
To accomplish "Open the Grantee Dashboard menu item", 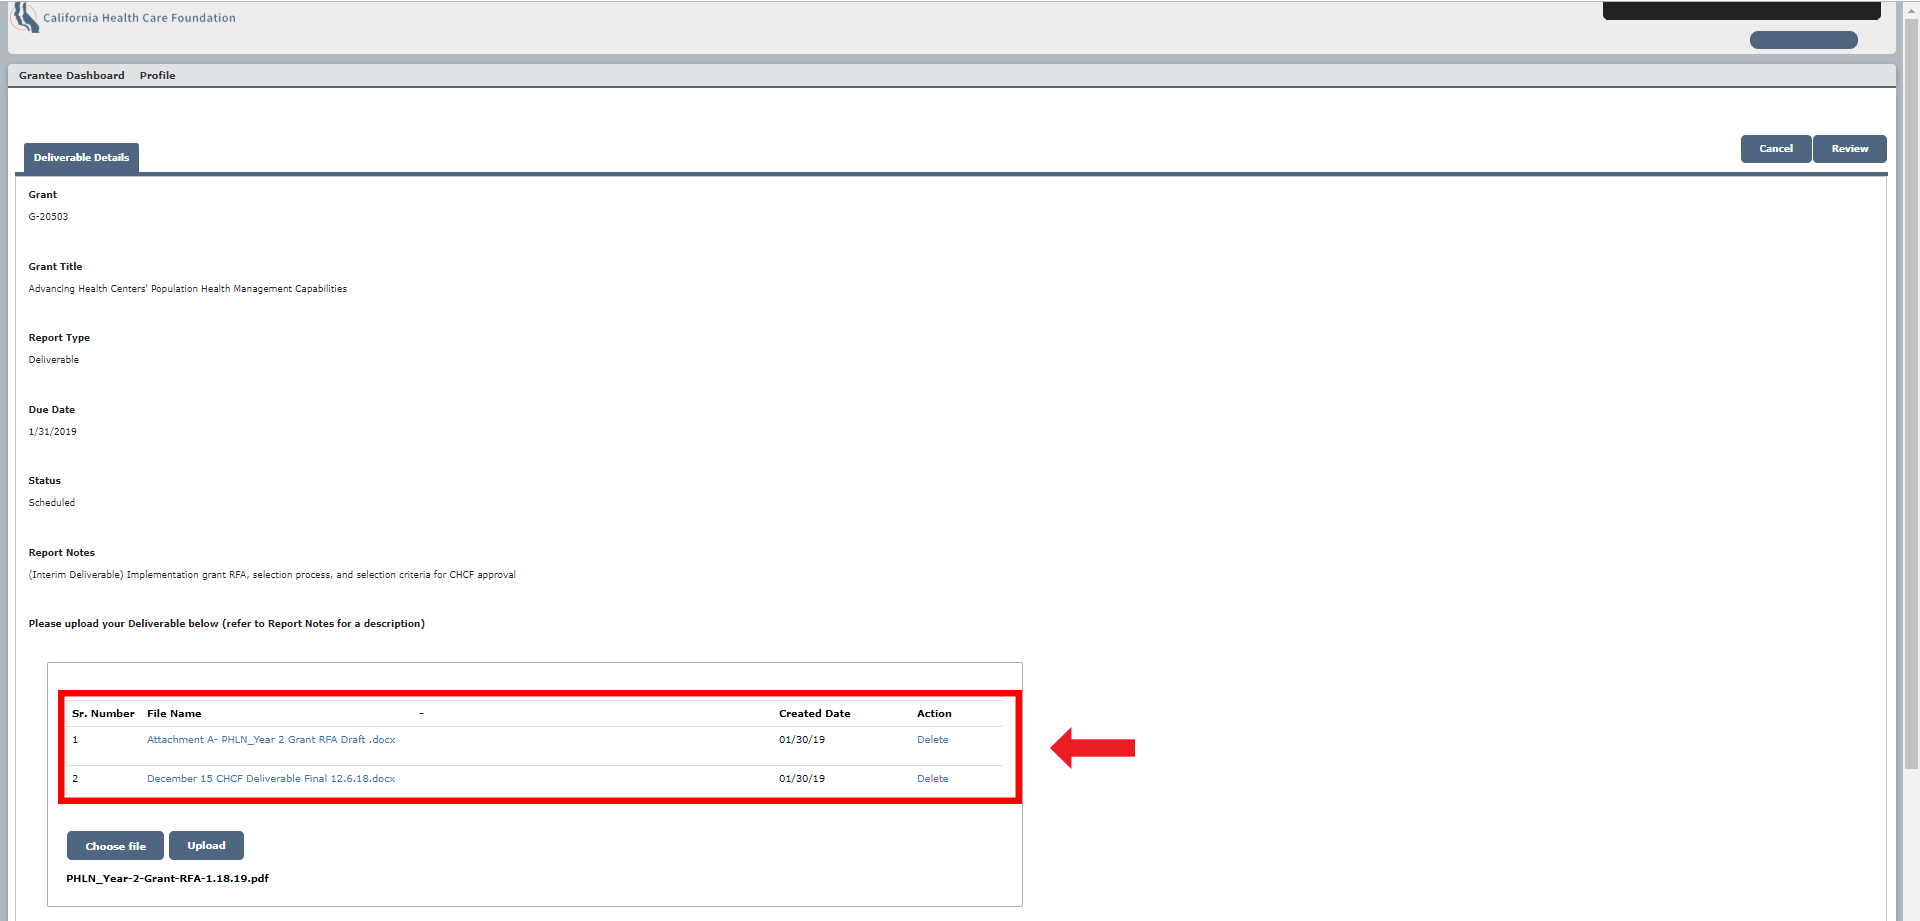I will (72, 76).
